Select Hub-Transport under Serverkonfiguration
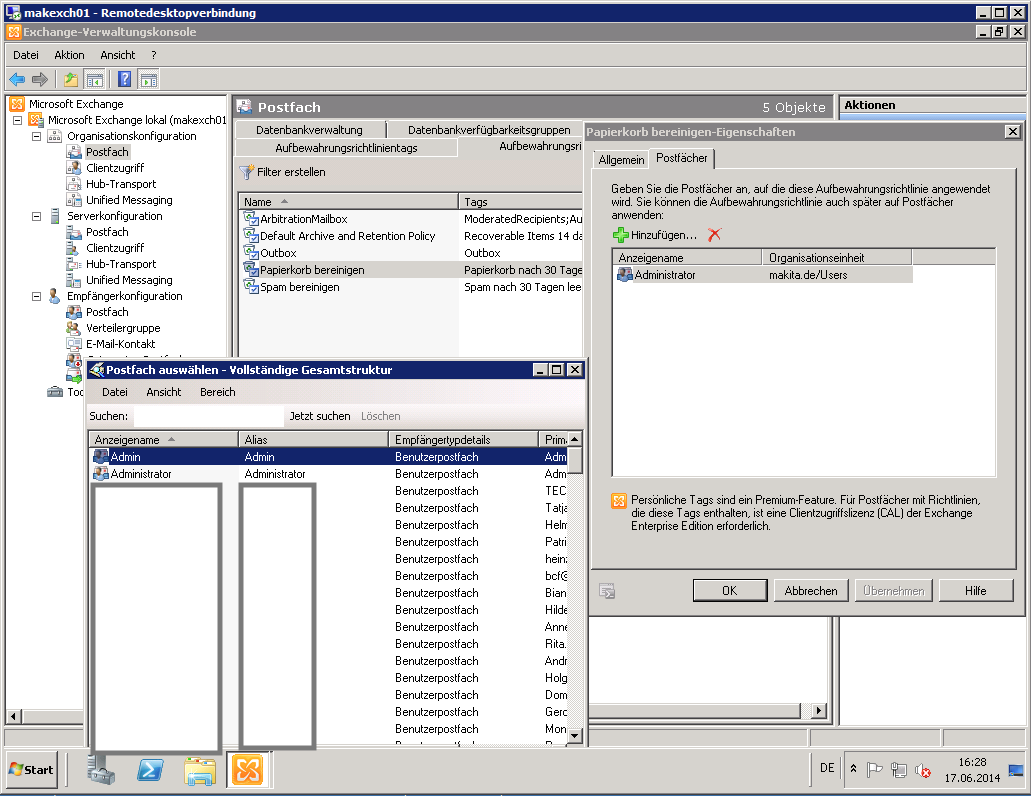This screenshot has width=1031, height=796. [x=120, y=264]
